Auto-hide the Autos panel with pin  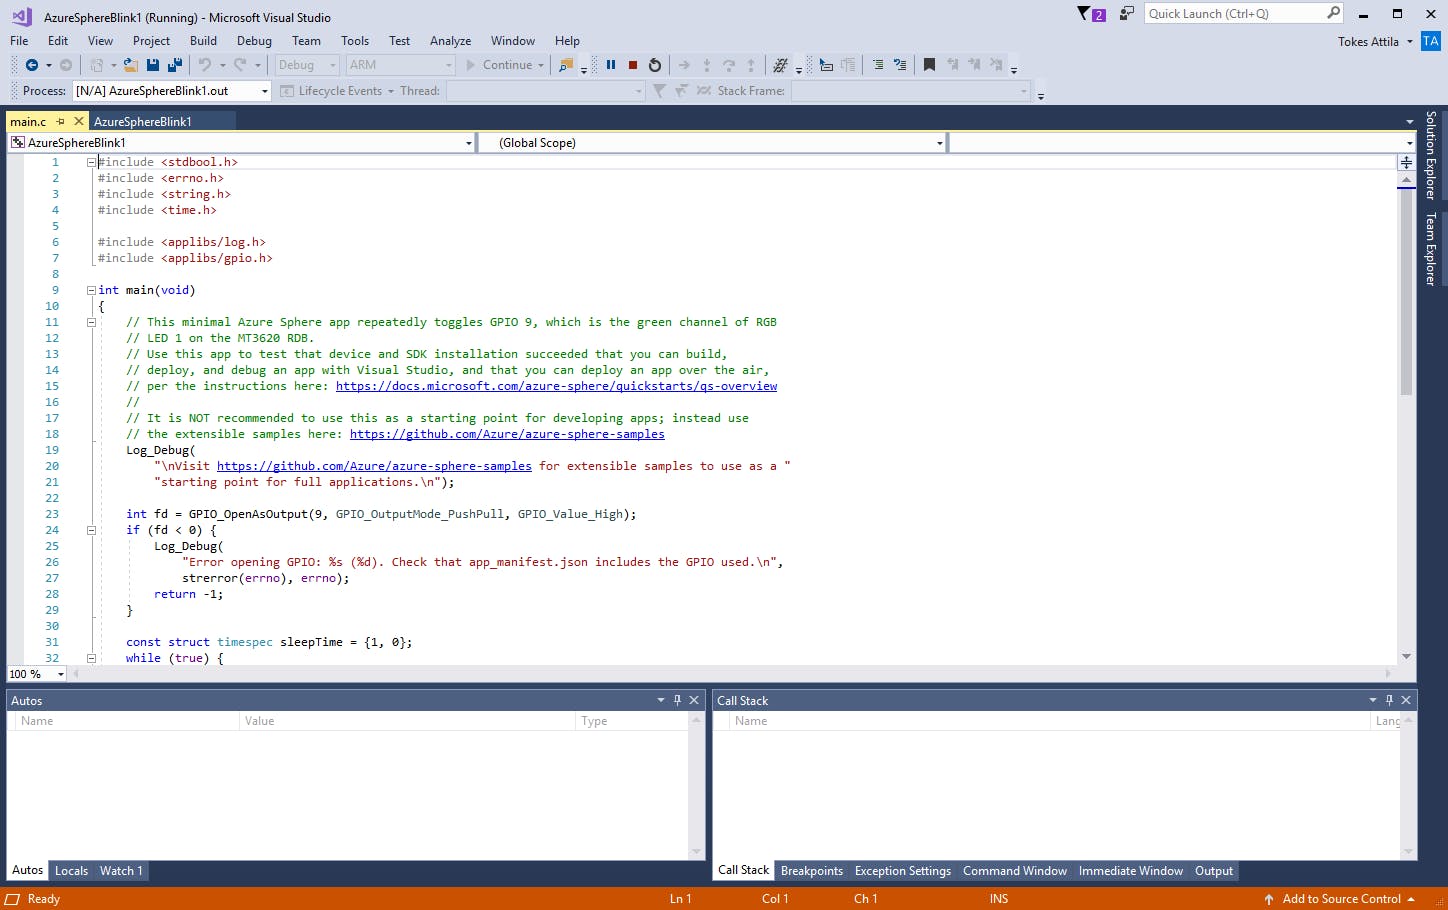click(677, 700)
